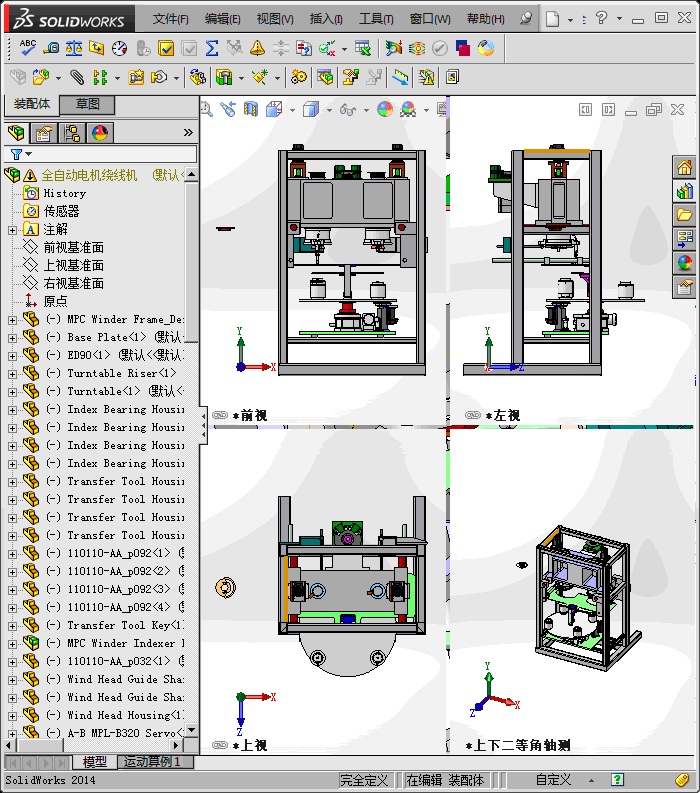Click the New document icon

553,19
